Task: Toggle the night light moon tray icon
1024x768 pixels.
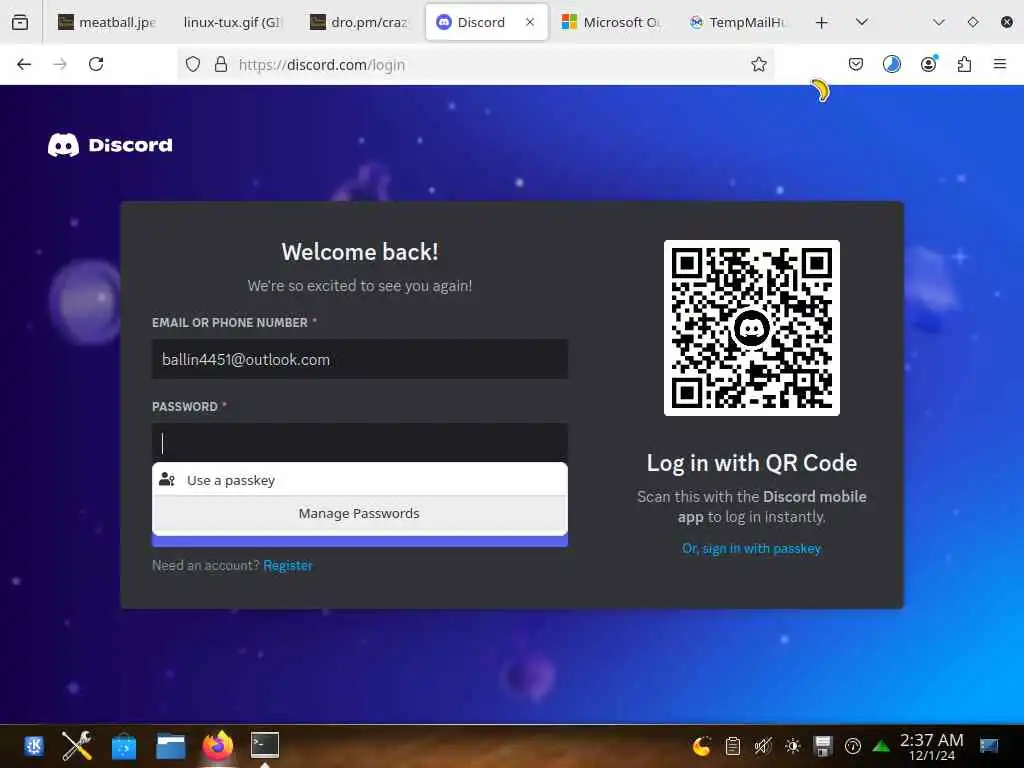Action: point(701,746)
